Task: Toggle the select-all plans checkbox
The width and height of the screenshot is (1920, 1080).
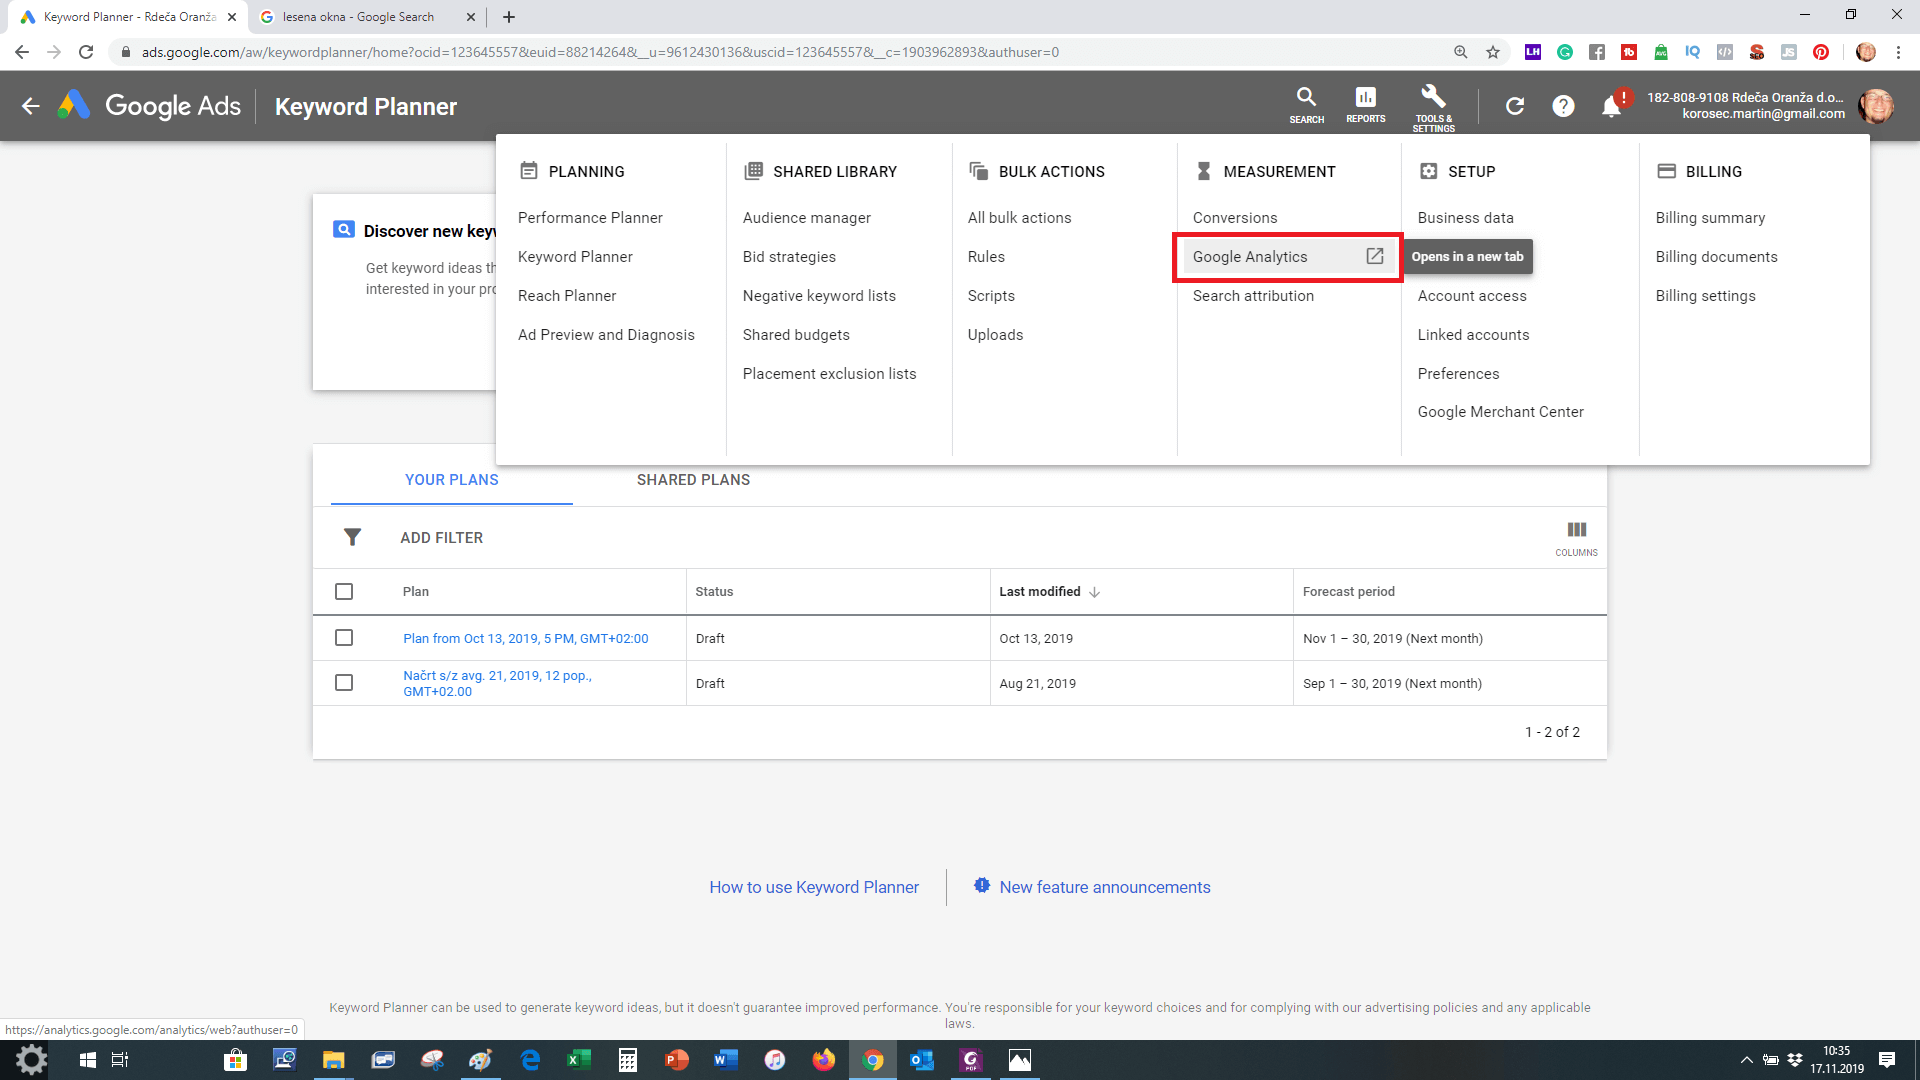Action: point(344,591)
